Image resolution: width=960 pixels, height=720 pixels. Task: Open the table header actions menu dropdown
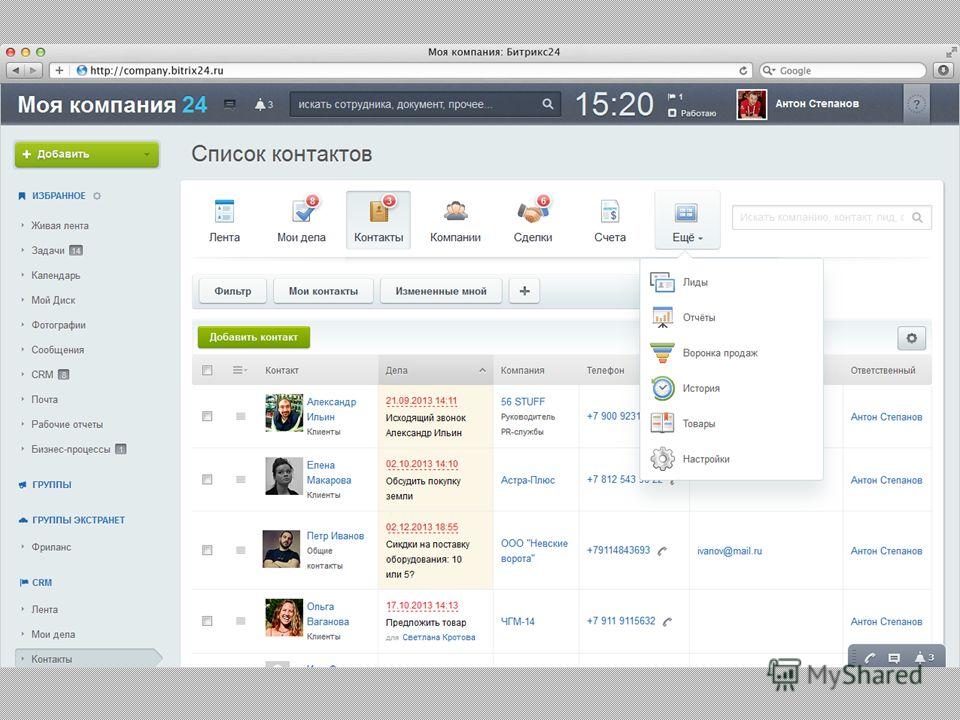point(240,370)
